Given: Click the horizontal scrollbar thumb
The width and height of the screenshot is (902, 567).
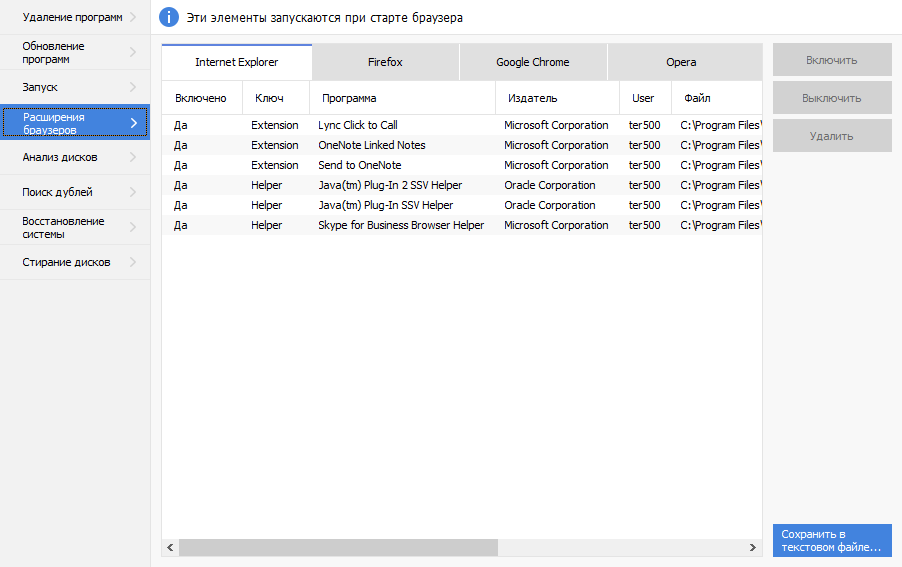Looking at the screenshot, I should click(338, 547).
